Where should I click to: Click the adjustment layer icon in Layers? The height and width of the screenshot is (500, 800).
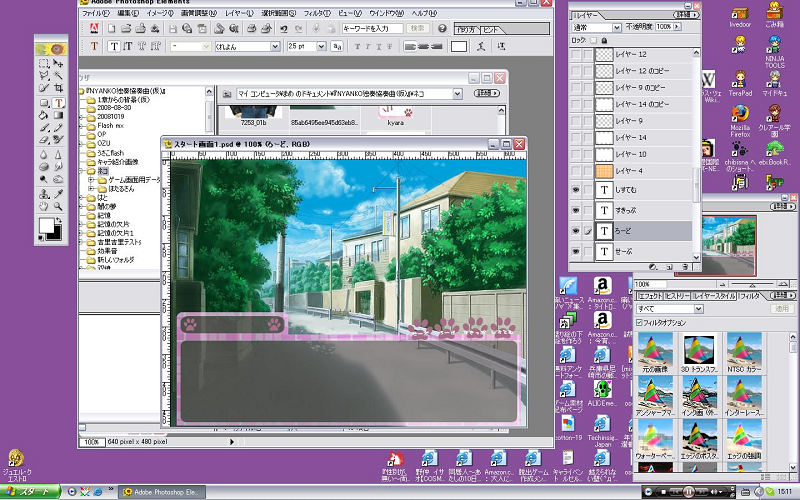pyautogui.click(x=652, y=267)
